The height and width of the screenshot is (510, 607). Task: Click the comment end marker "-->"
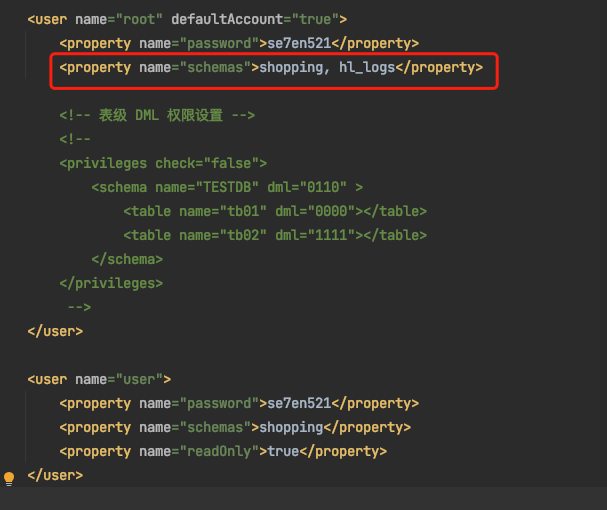(x=79, y=307)
